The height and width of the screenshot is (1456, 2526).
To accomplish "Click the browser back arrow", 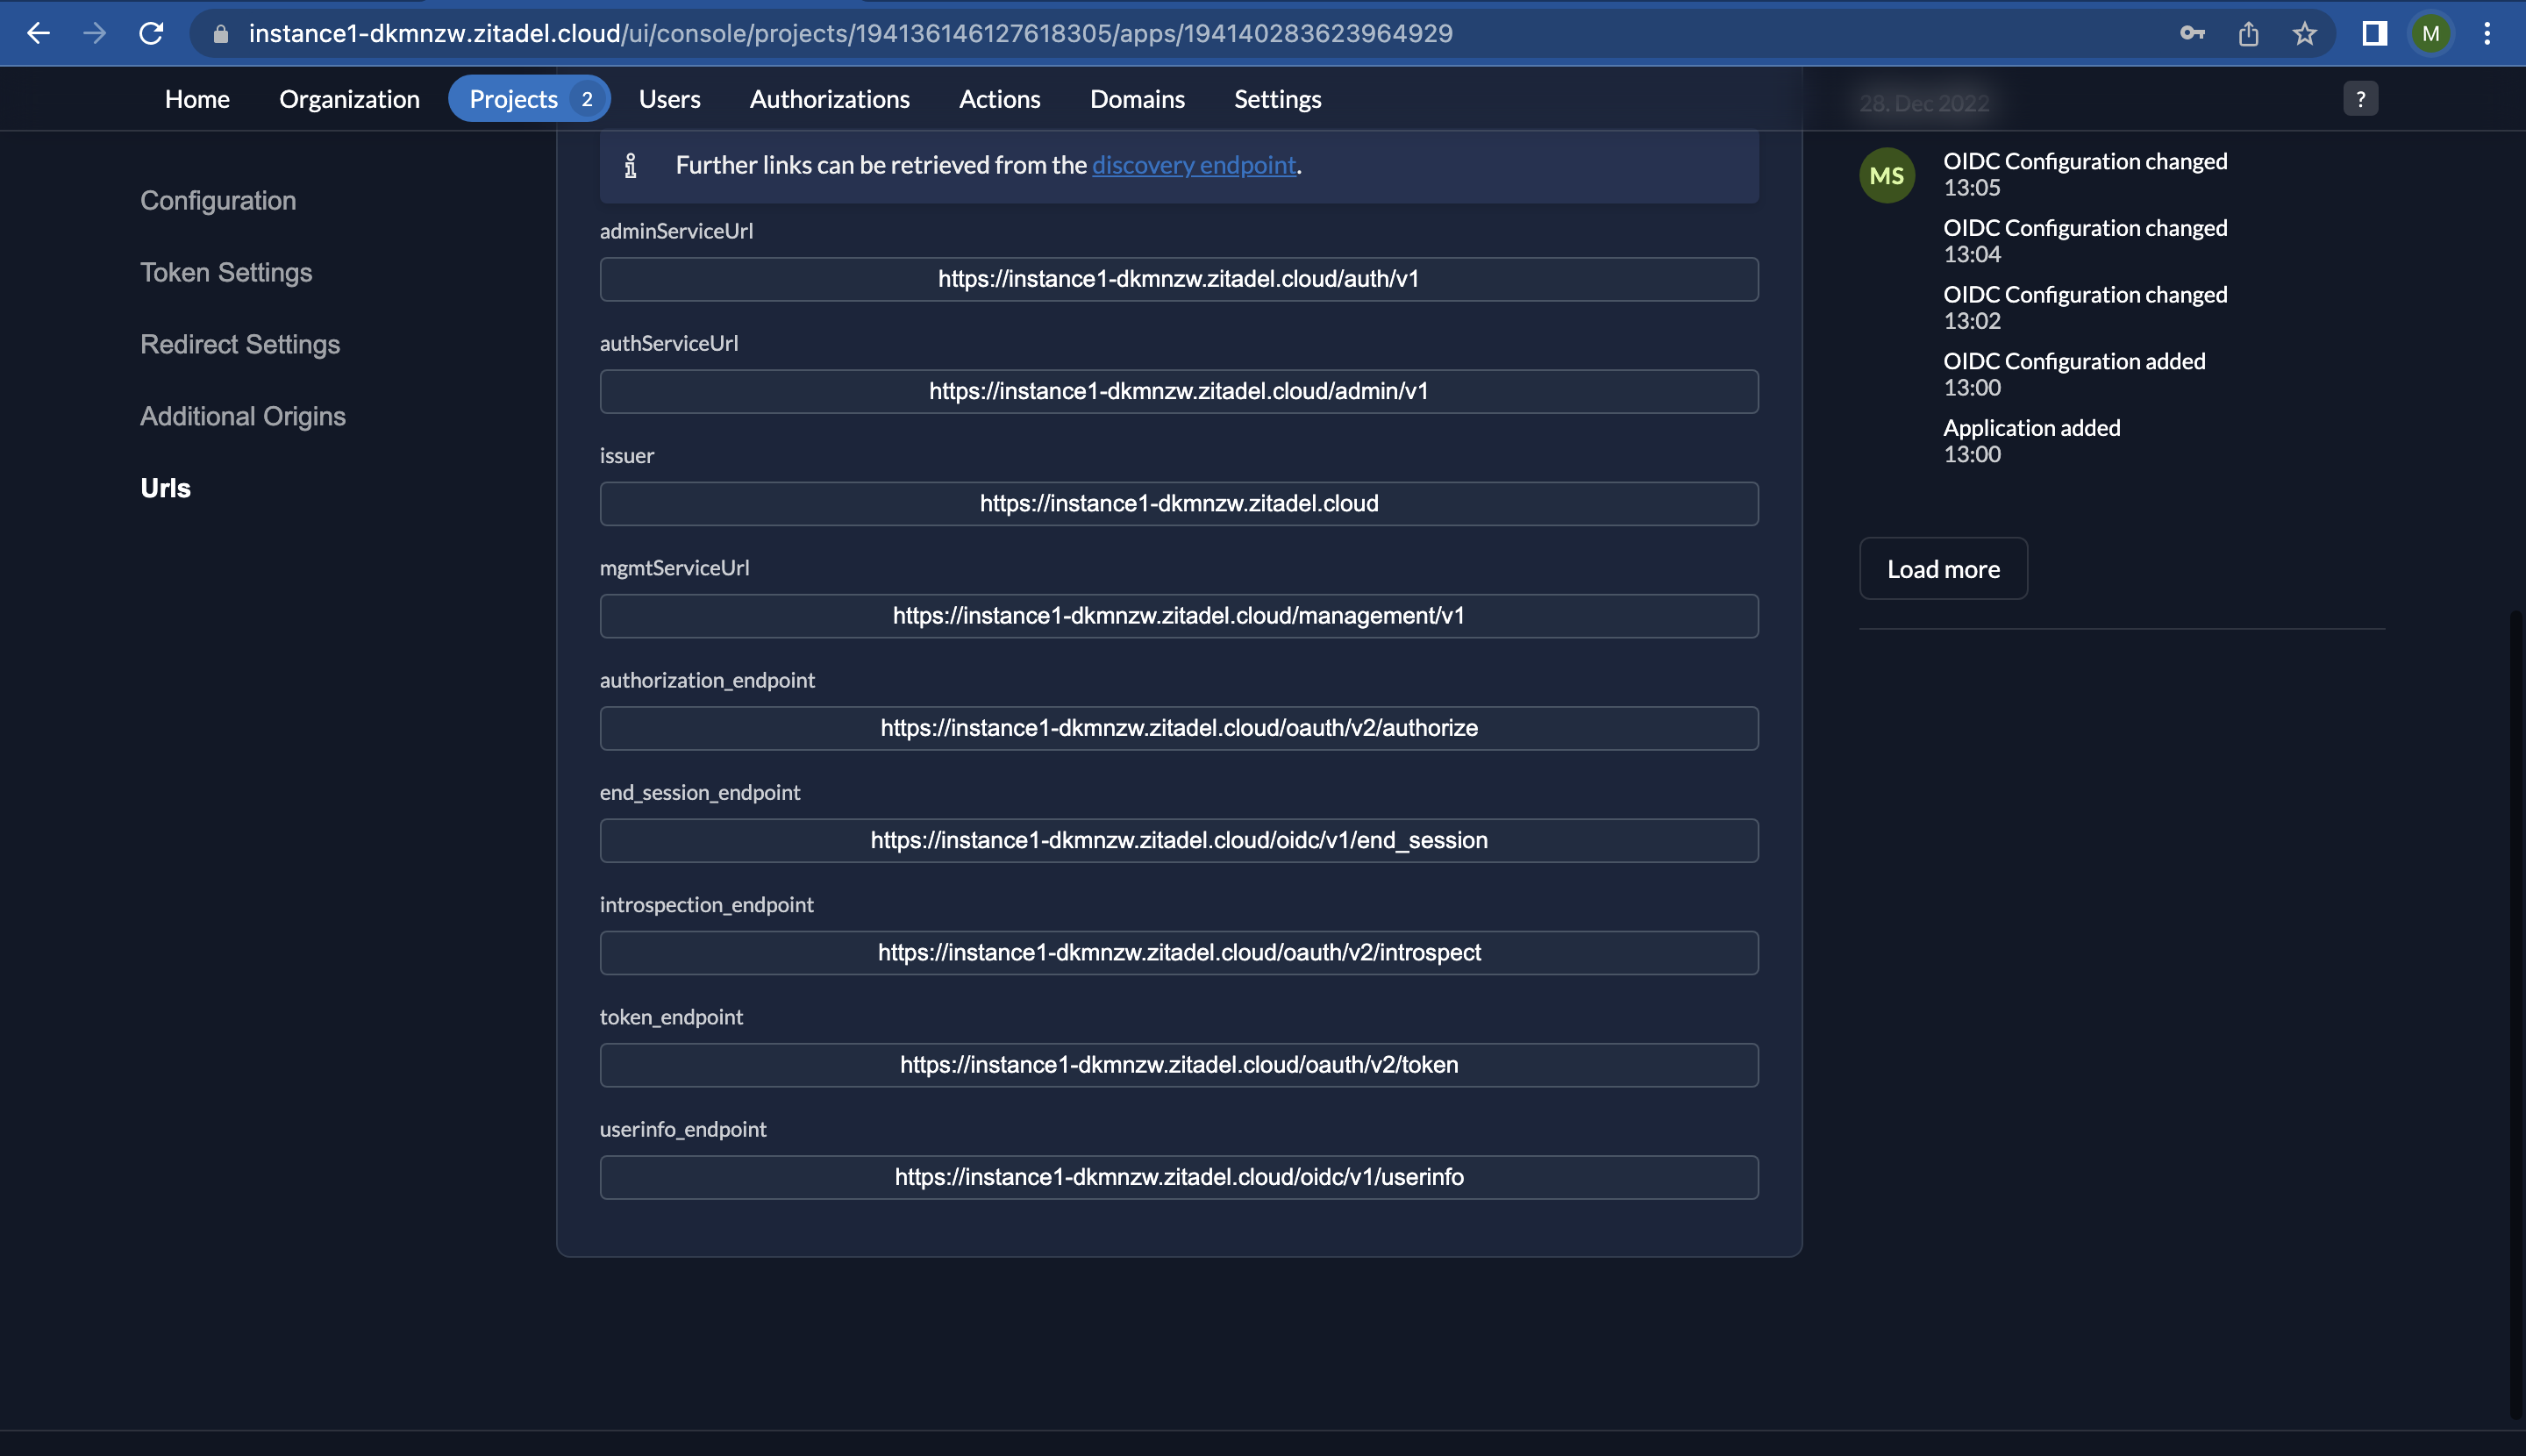I will click(x=38, y=33).
